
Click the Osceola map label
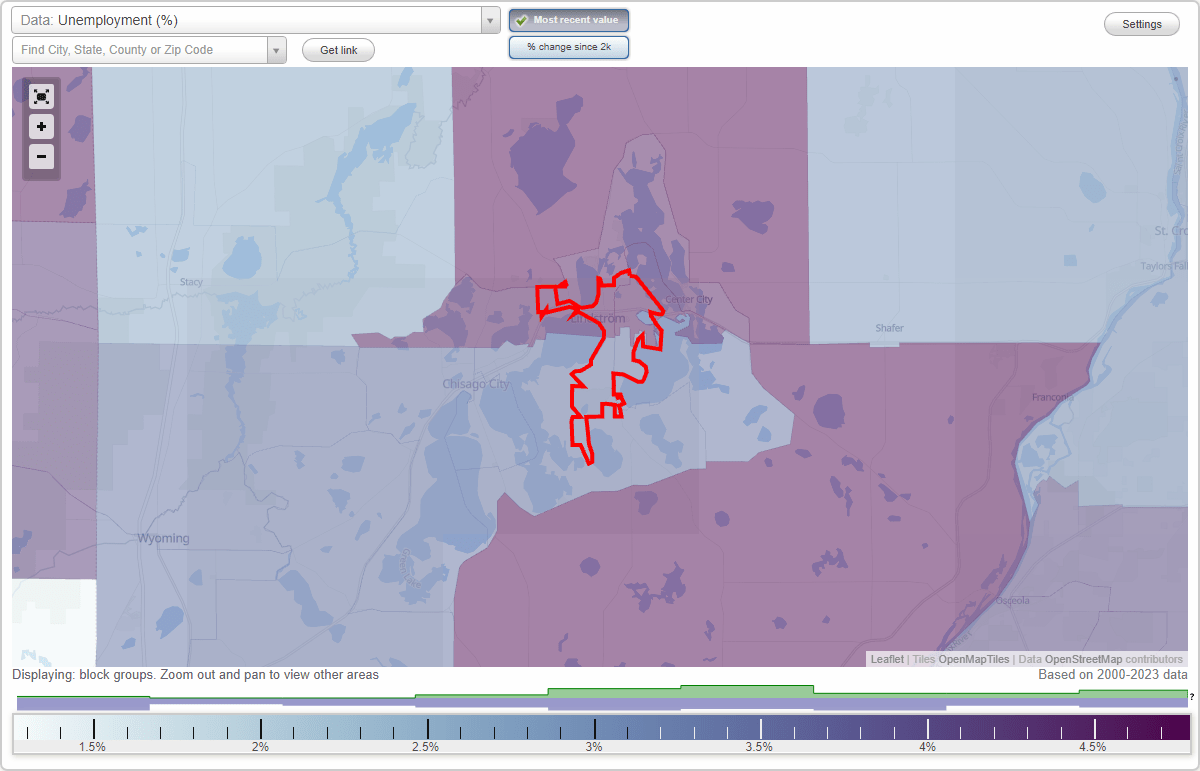(1015, 601)
